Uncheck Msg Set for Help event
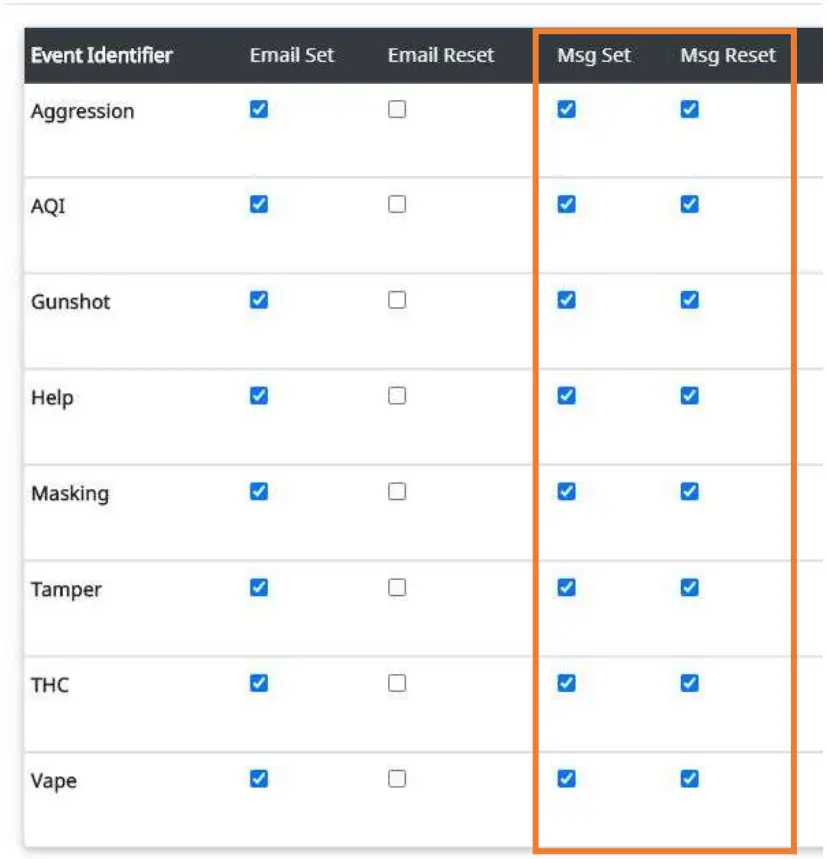 566,396
